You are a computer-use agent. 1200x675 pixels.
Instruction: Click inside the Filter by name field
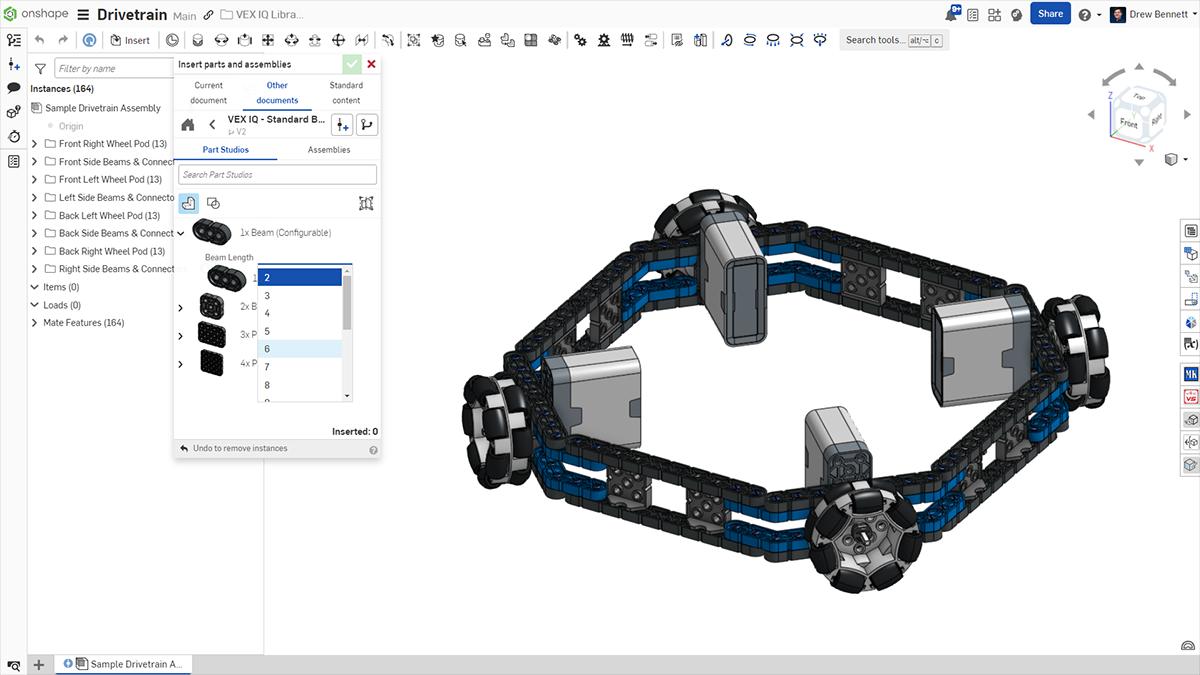pos(110,68)
